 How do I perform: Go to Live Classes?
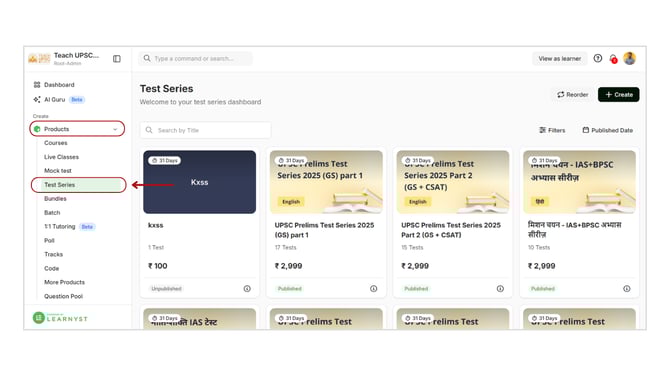(62, 157)
